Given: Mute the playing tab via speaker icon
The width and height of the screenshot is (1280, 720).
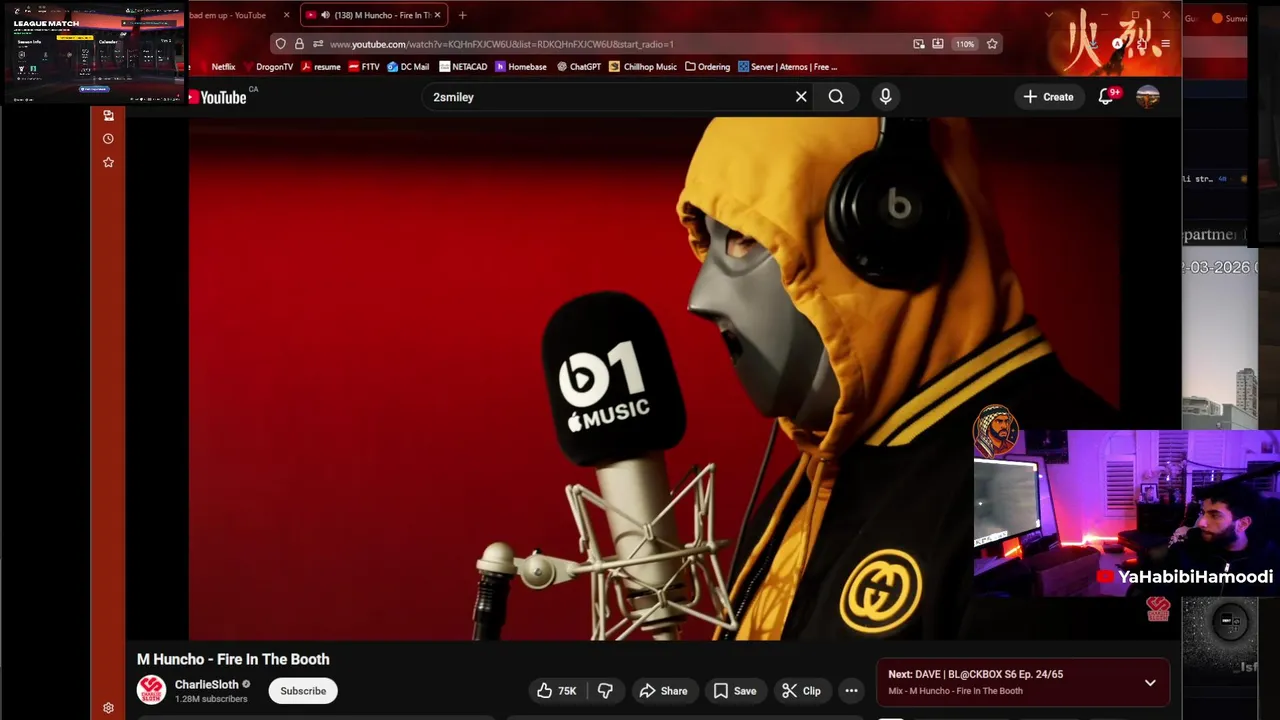Looking at the screenshot, I should (325, 15).
